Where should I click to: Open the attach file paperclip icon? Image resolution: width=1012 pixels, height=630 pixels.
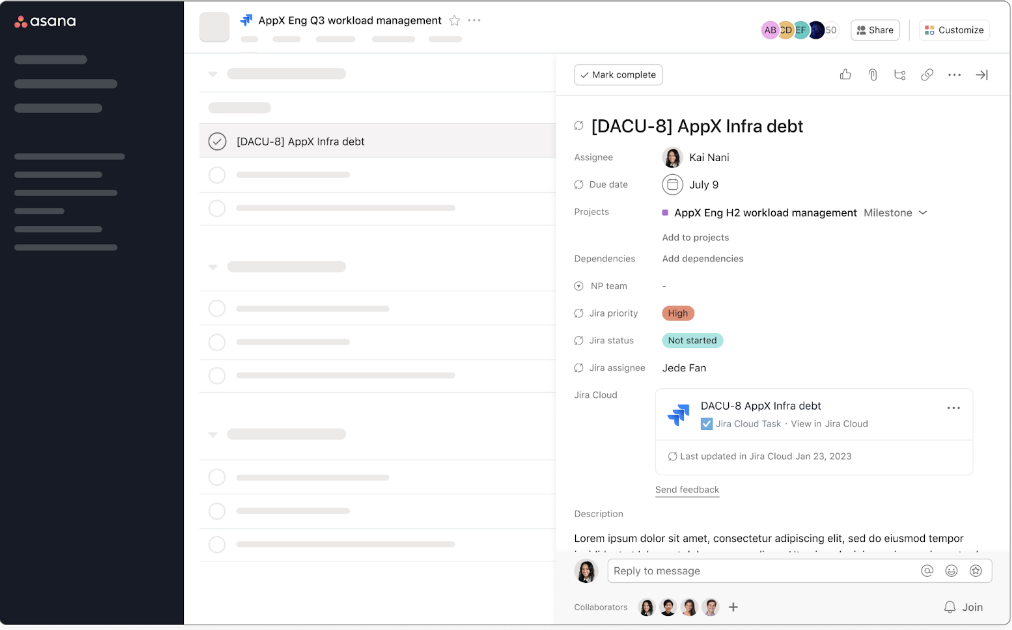[x=872, y=74]
